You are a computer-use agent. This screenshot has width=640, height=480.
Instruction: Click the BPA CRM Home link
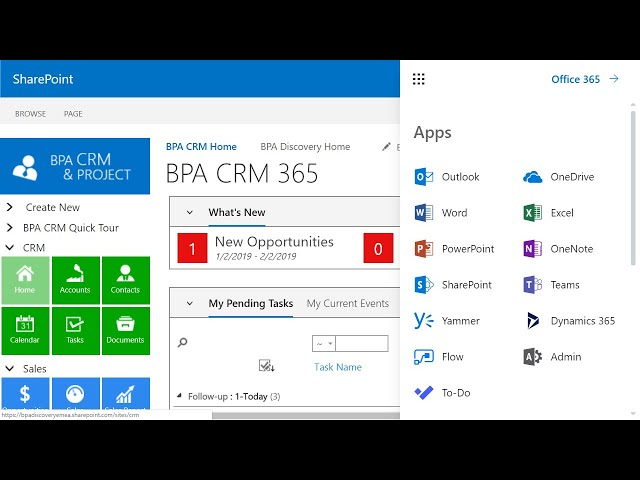click(201, 147)
